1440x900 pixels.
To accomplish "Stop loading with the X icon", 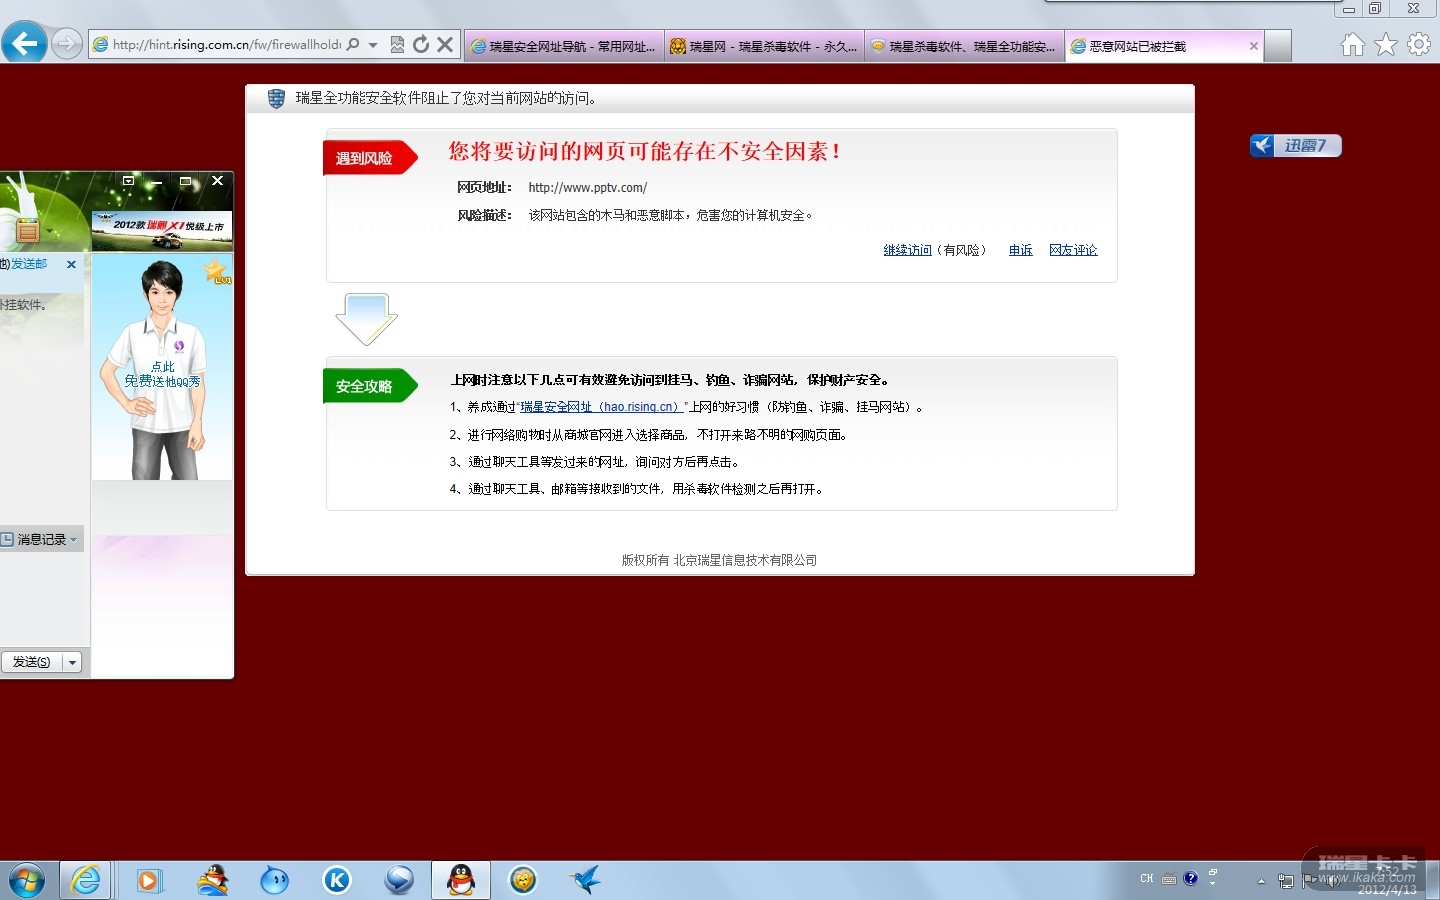I will [446, 45].
